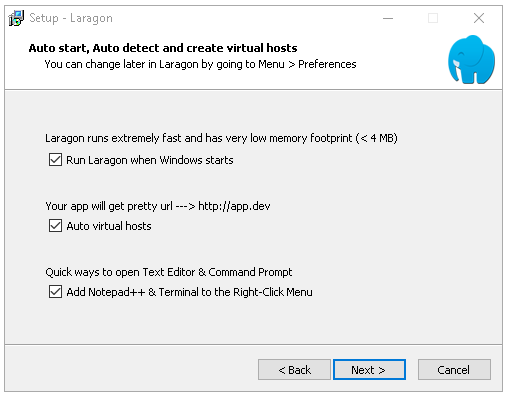
Task: Click the blue Laragon elephant logo
Action: point(471,59)
